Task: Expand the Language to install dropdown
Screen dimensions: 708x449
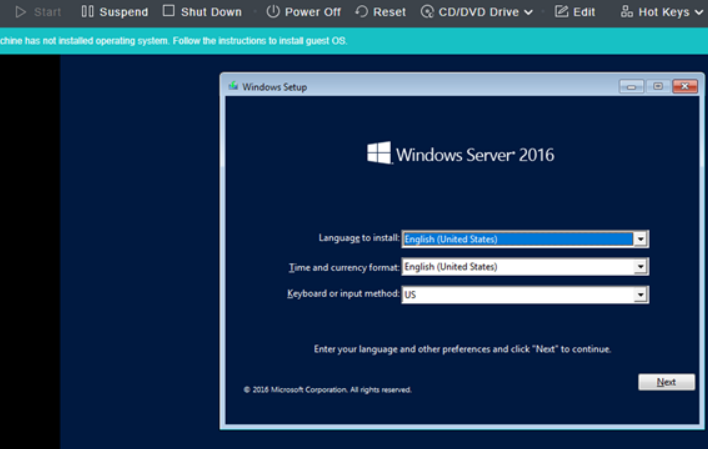Action: (640, 239)
